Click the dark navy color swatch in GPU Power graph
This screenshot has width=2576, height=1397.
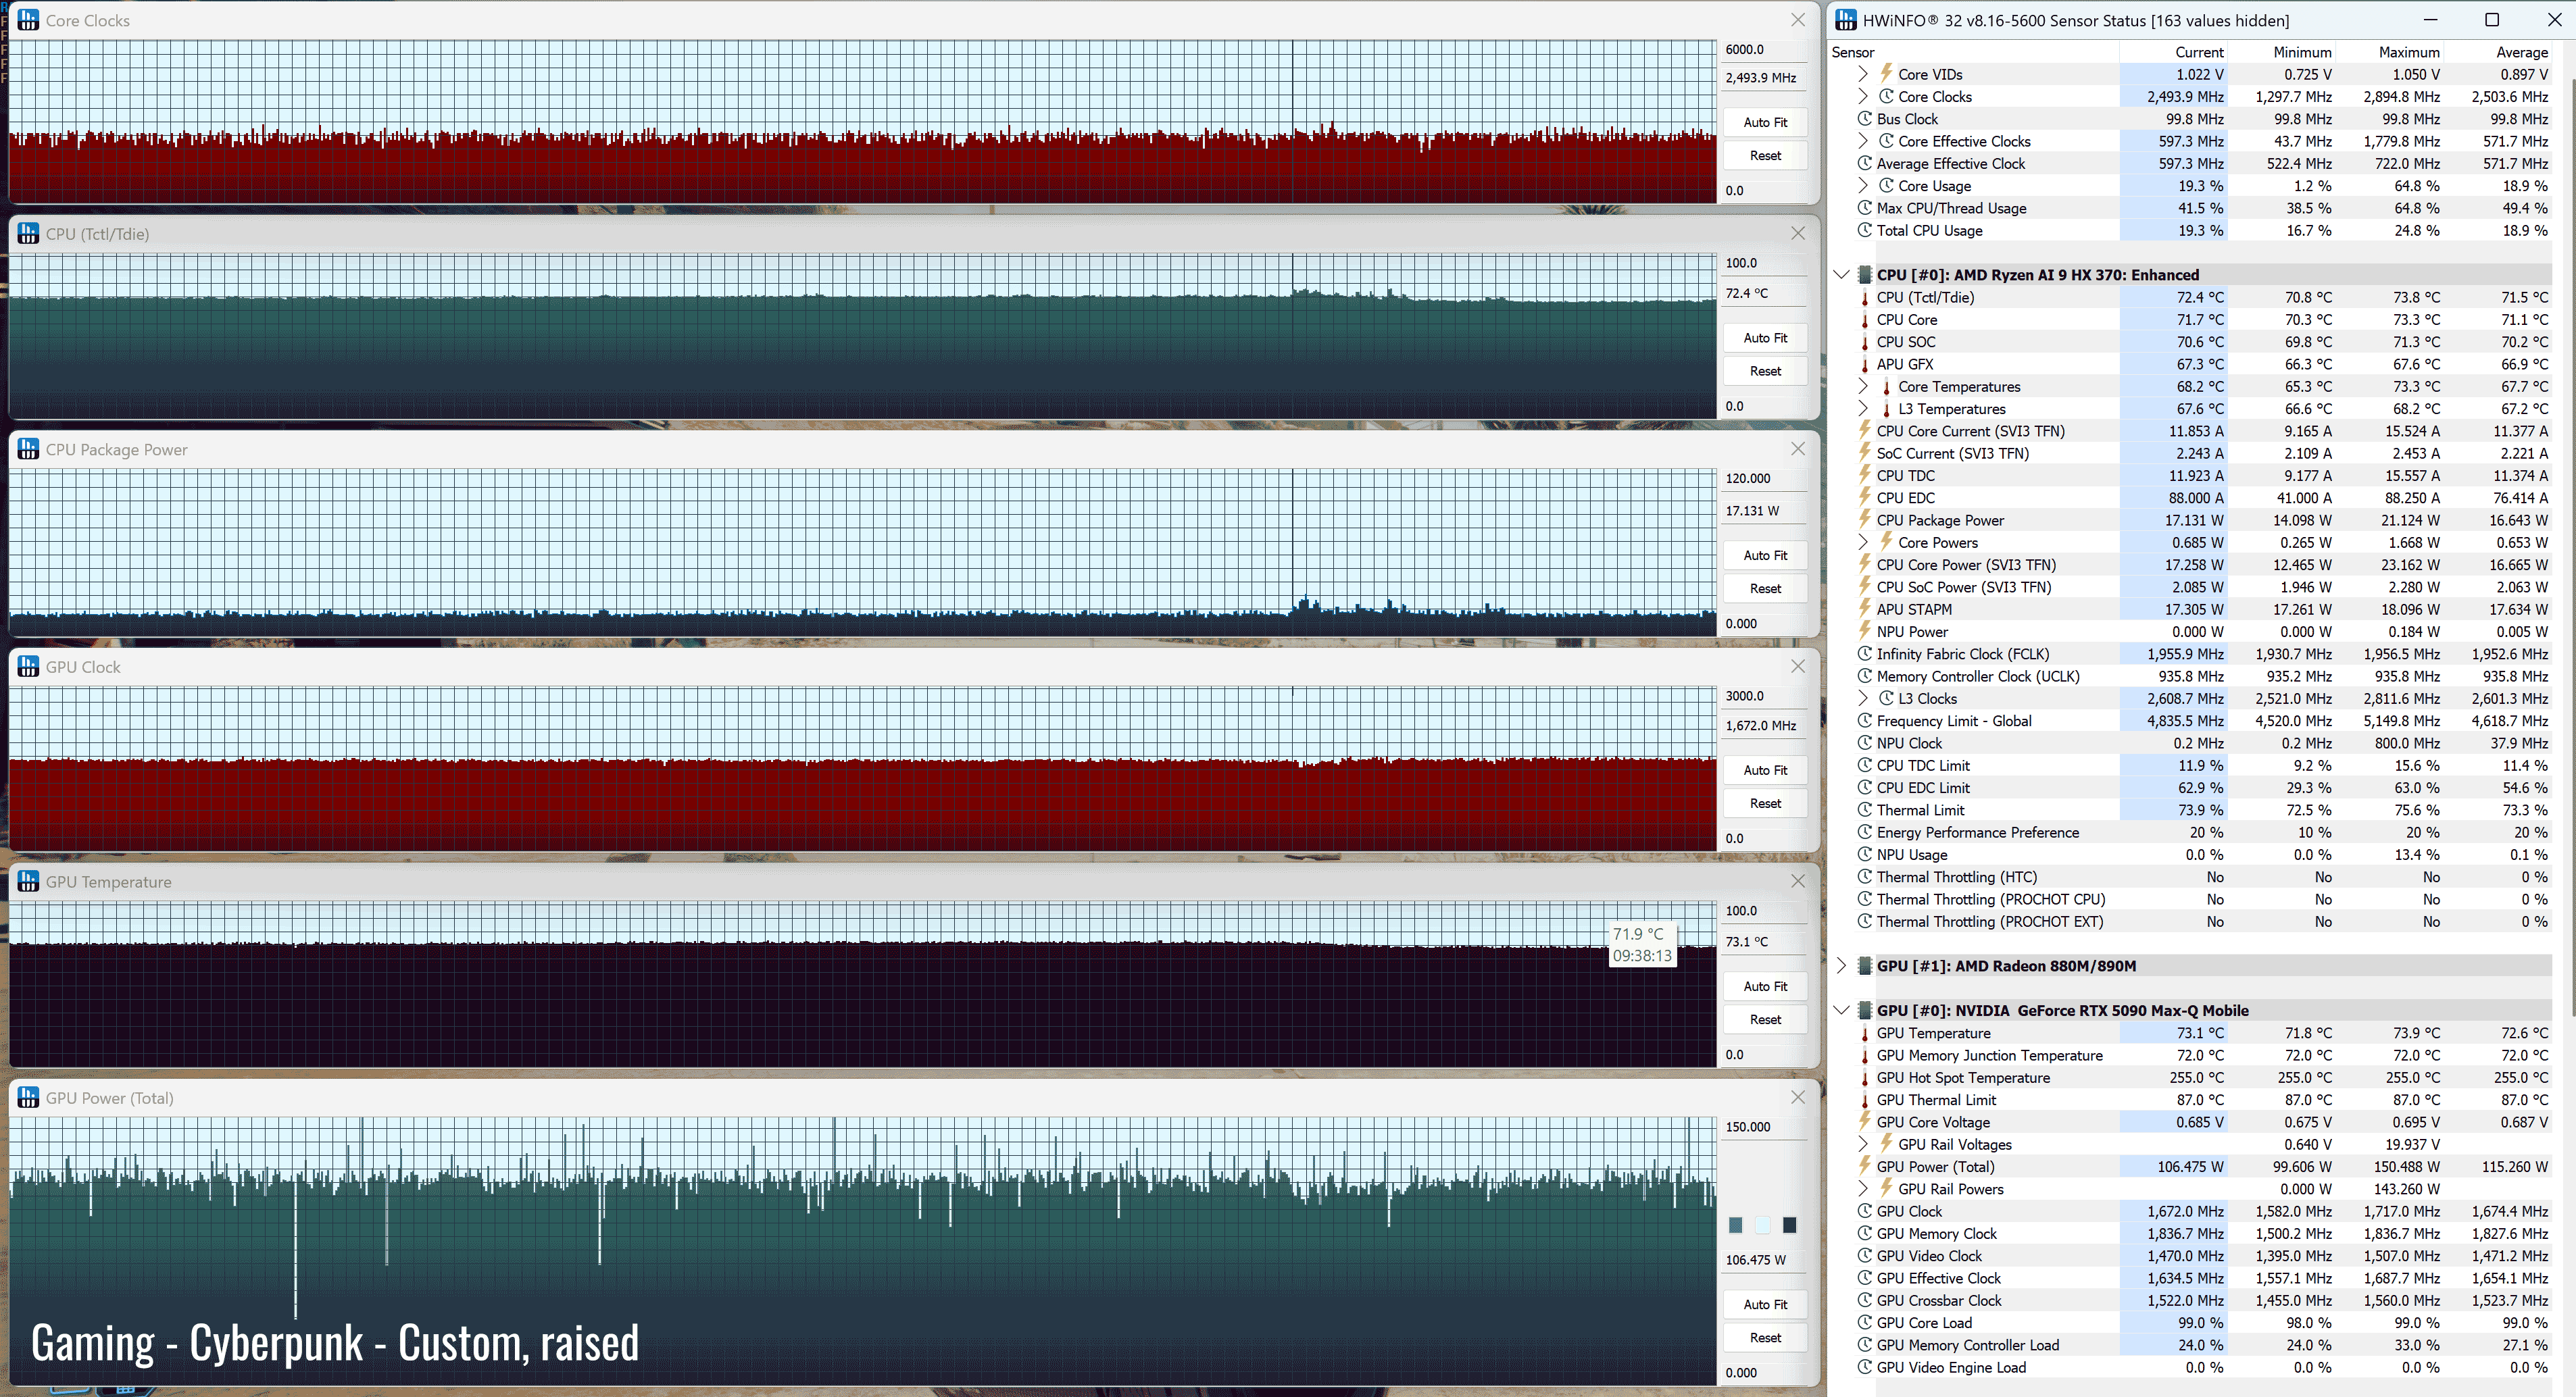point(1789,1225)
